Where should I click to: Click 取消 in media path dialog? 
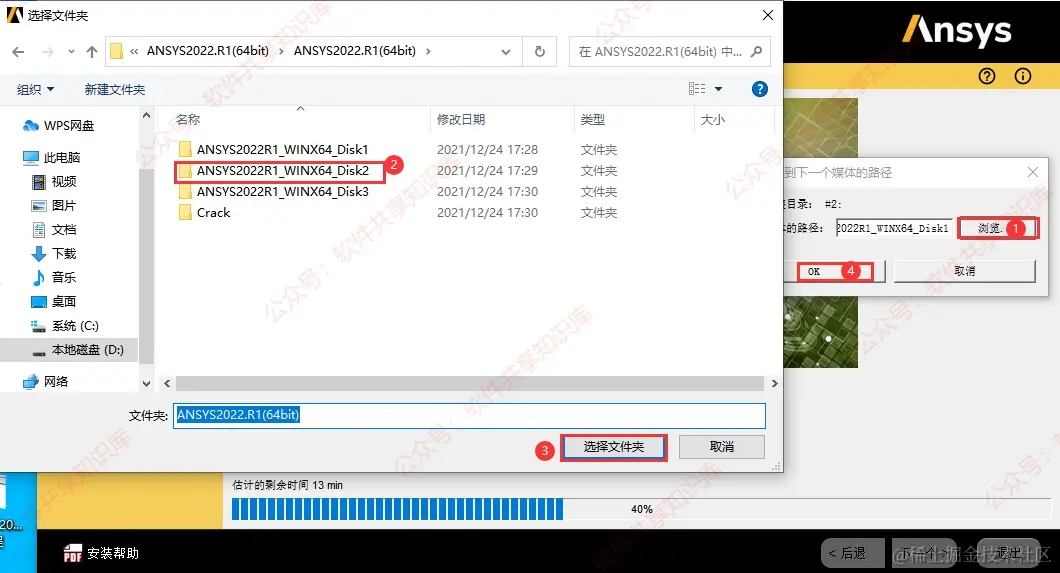[965, 271]
